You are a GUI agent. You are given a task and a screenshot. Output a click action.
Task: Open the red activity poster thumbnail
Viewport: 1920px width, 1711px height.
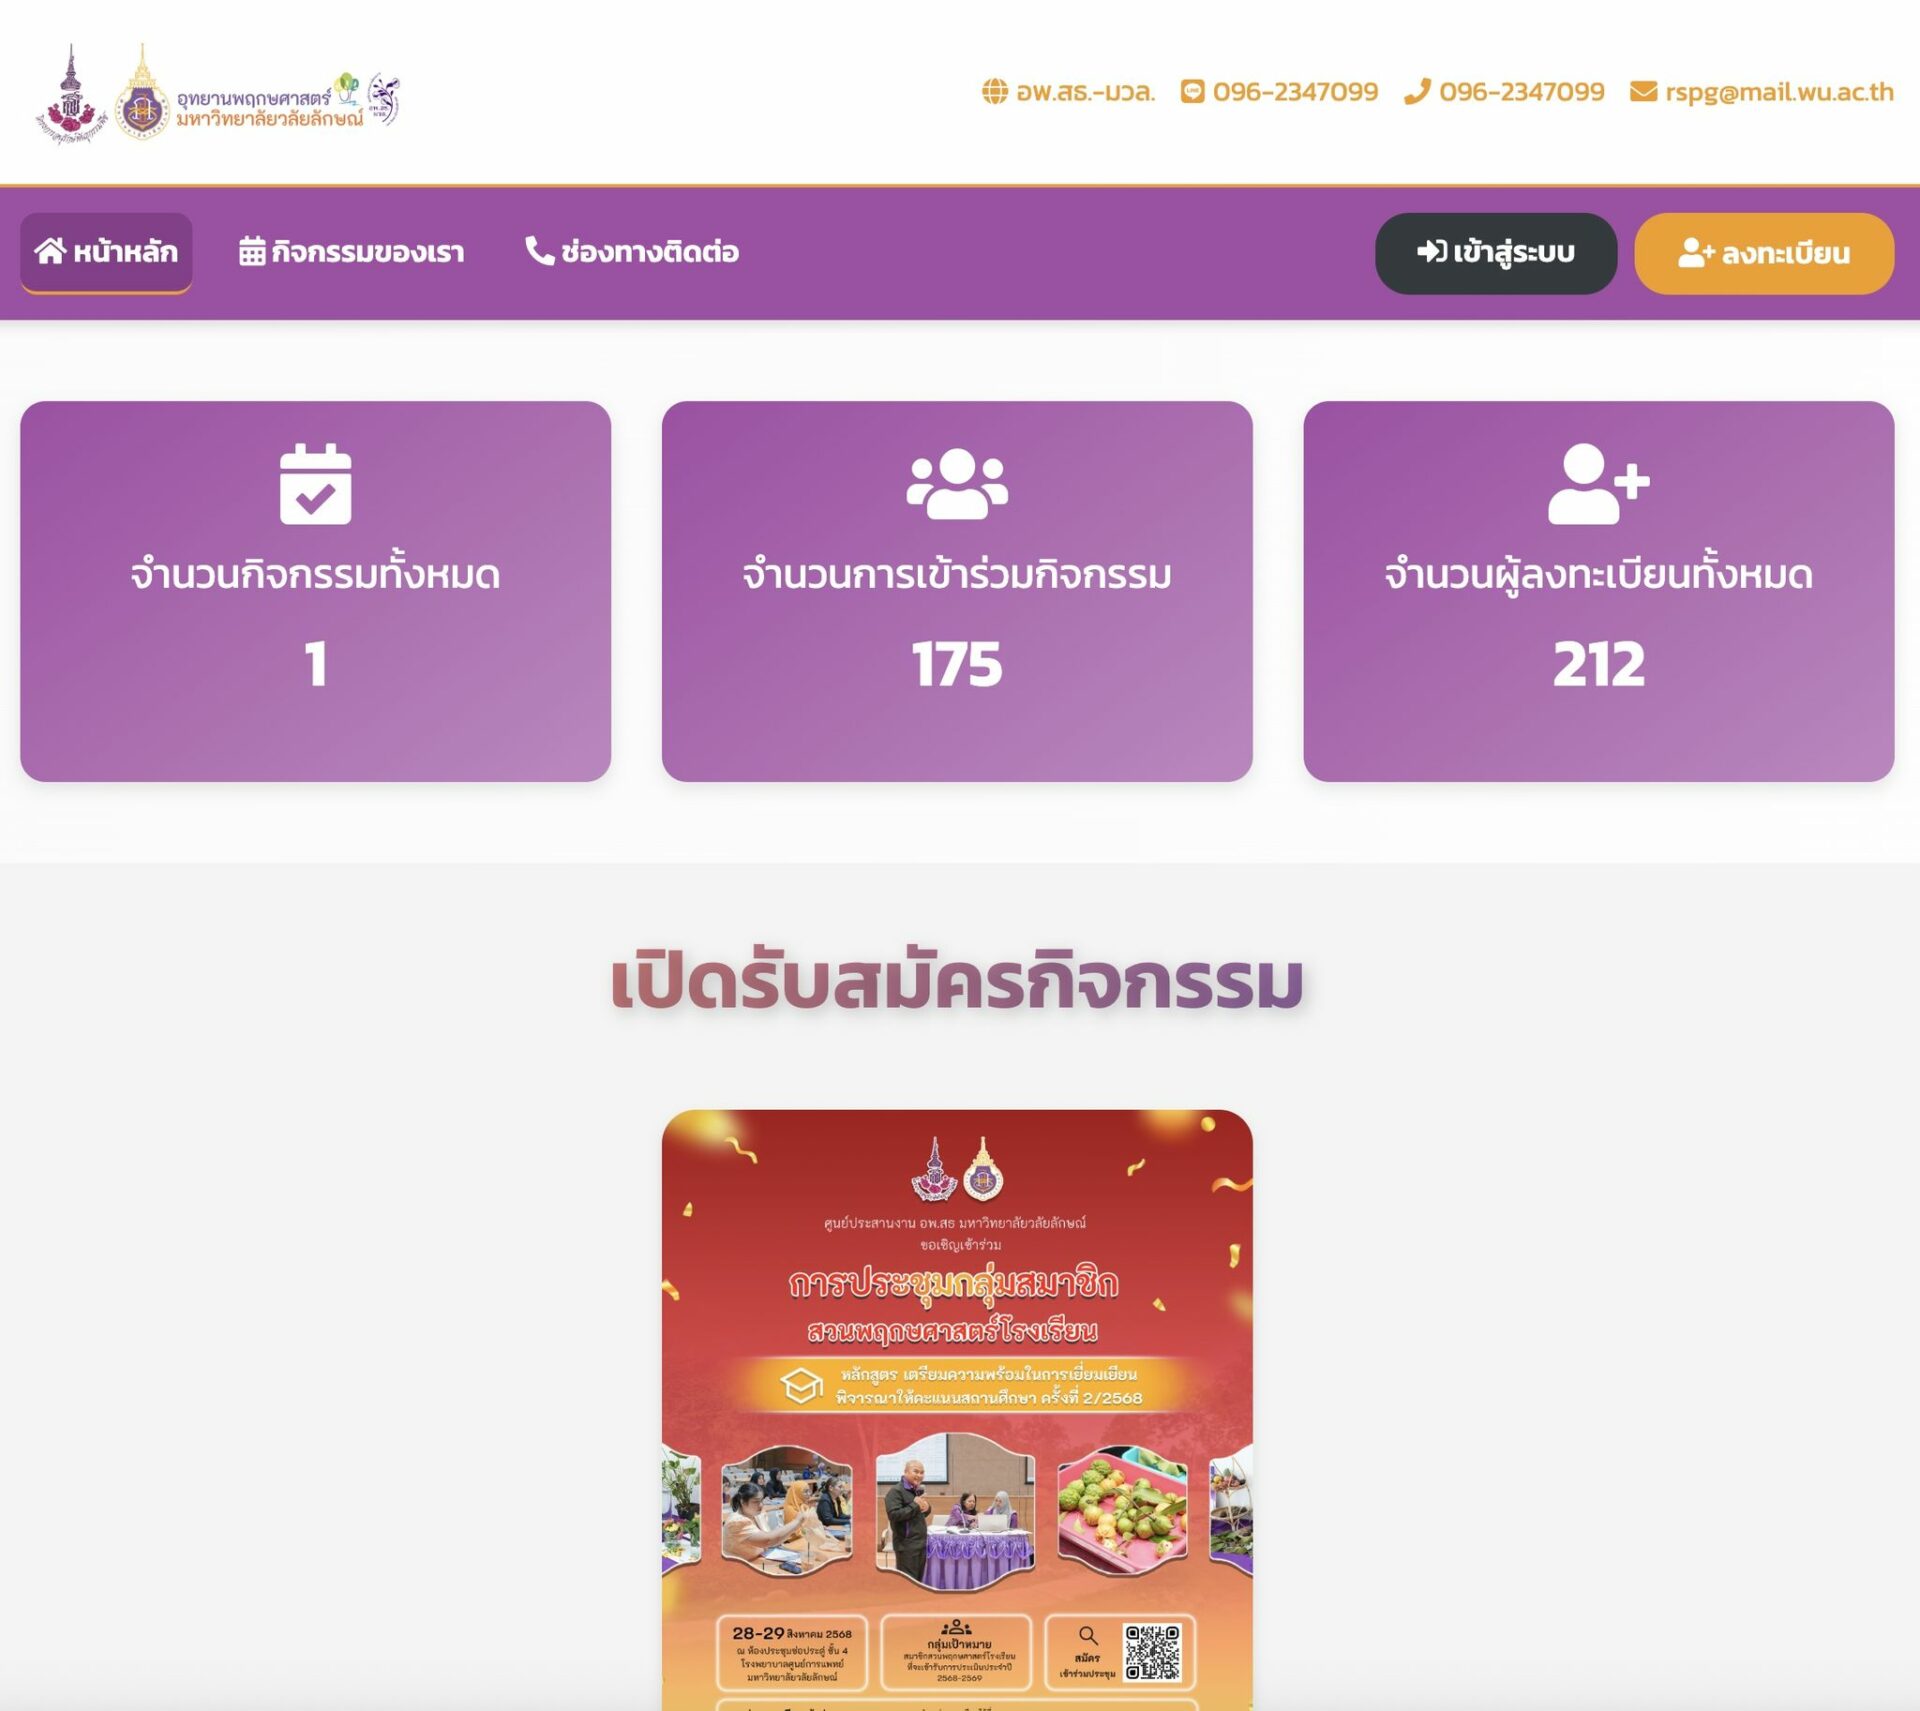point(957,1409)
